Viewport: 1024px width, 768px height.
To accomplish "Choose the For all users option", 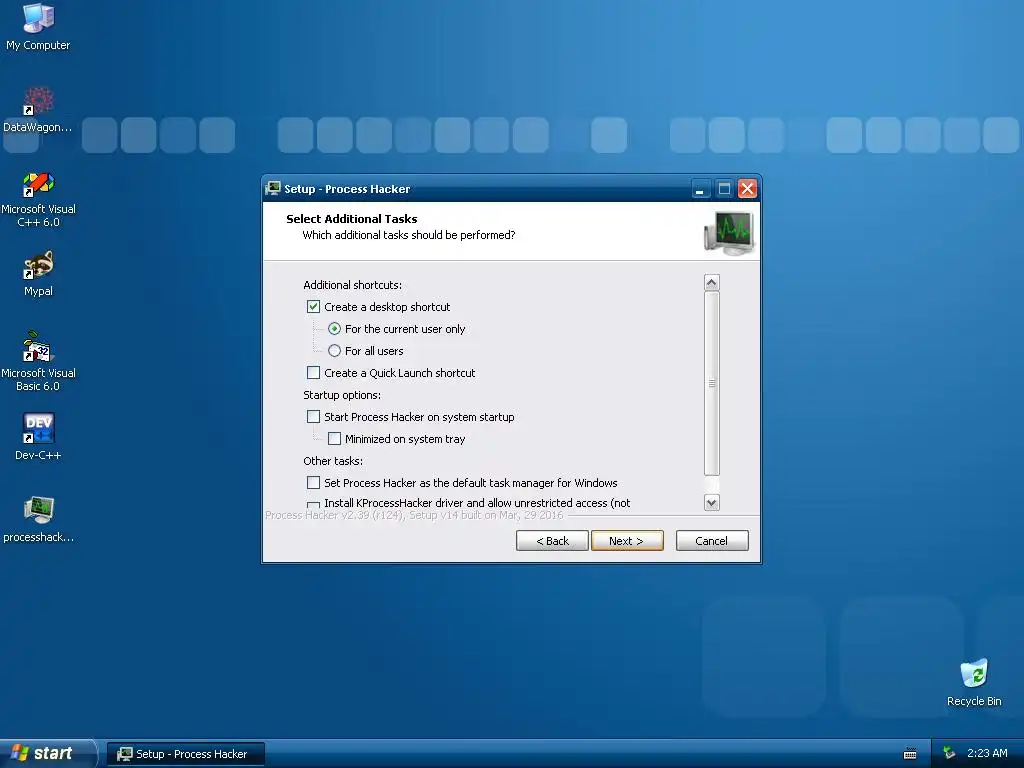I will 334,351.
